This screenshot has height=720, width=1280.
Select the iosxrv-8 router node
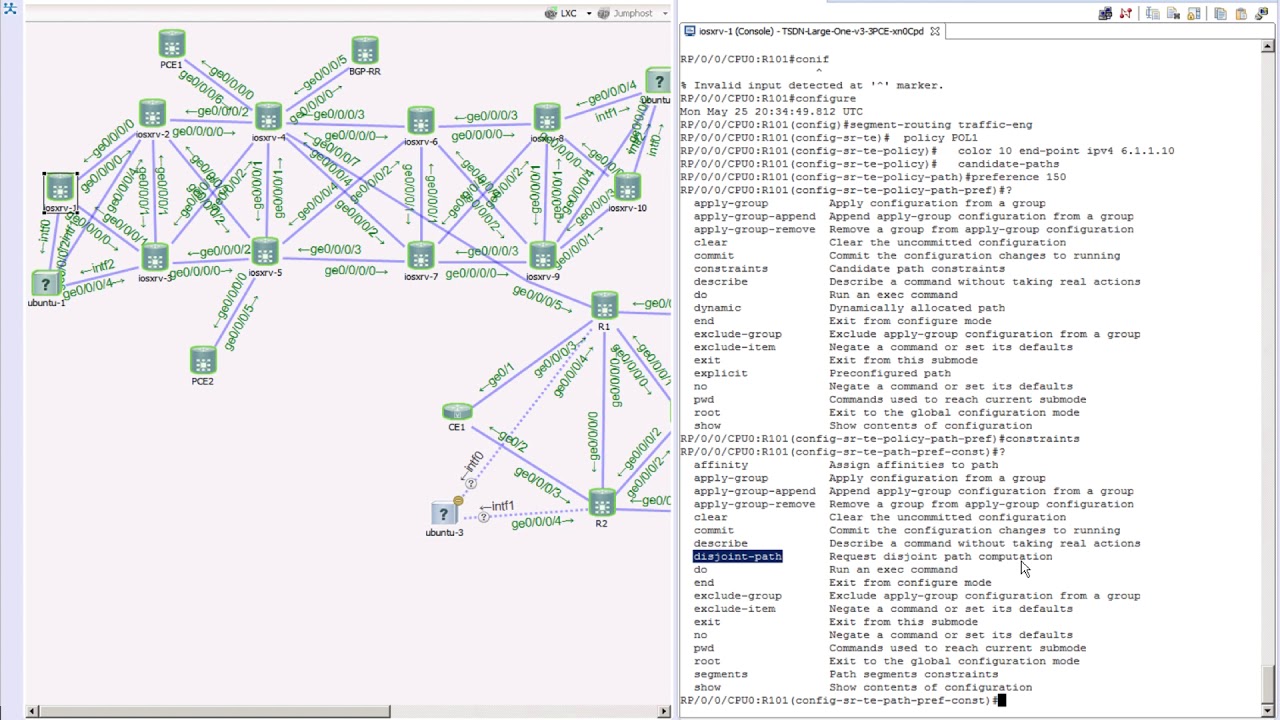pyautogui.click(x=546, y=118)
